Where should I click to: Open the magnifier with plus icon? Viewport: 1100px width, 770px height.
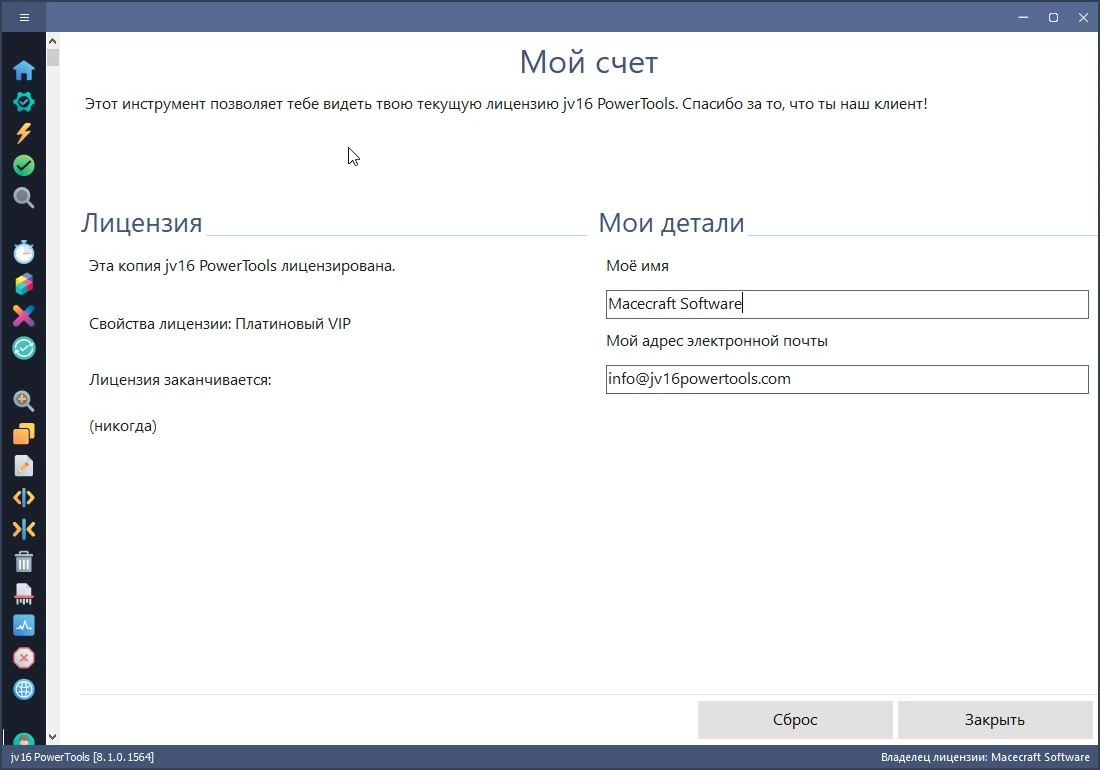tap(24, 401)
